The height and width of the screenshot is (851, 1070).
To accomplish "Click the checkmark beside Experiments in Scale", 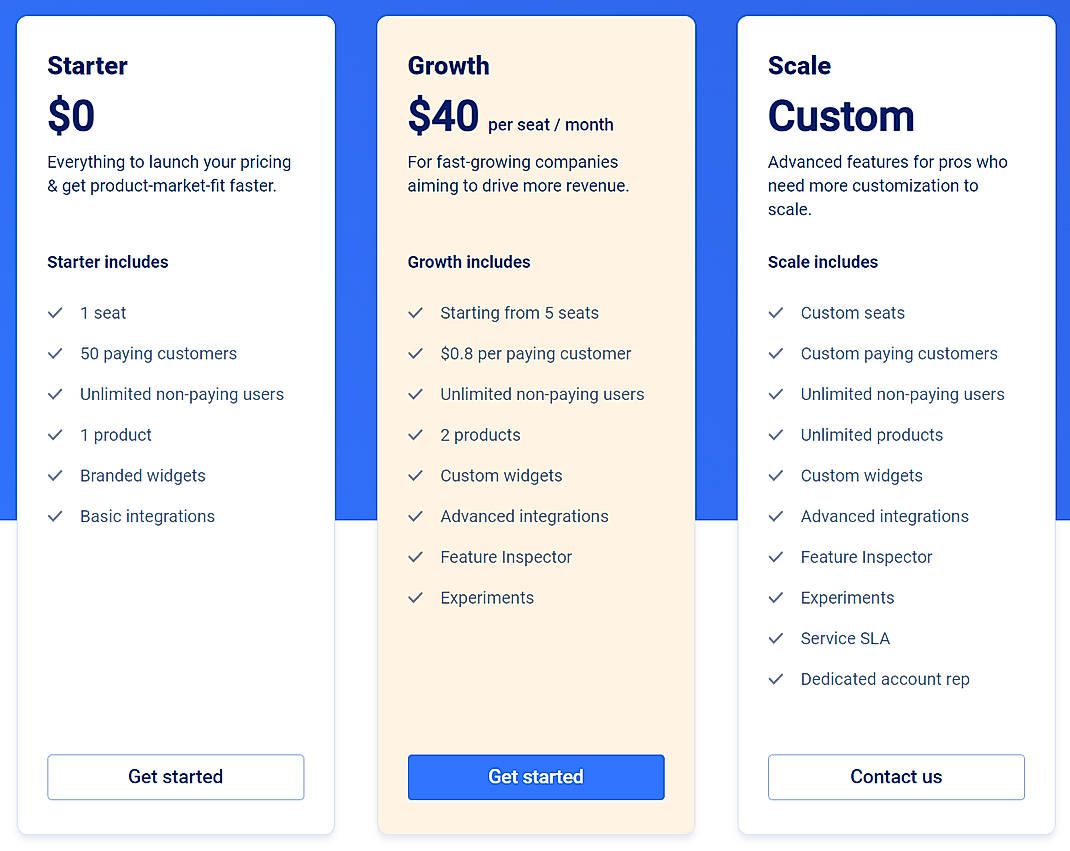I will pyautogui.click(x=776, y=598).
